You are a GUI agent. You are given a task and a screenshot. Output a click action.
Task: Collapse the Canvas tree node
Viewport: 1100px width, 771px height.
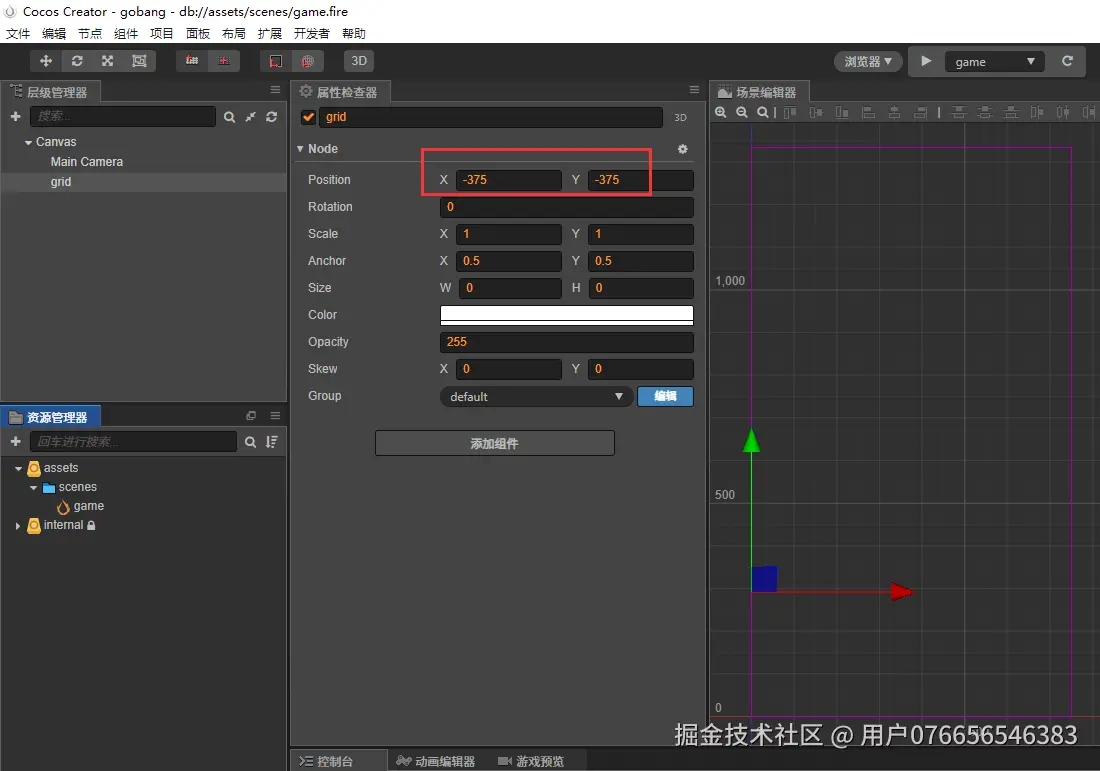click(28, 142)
